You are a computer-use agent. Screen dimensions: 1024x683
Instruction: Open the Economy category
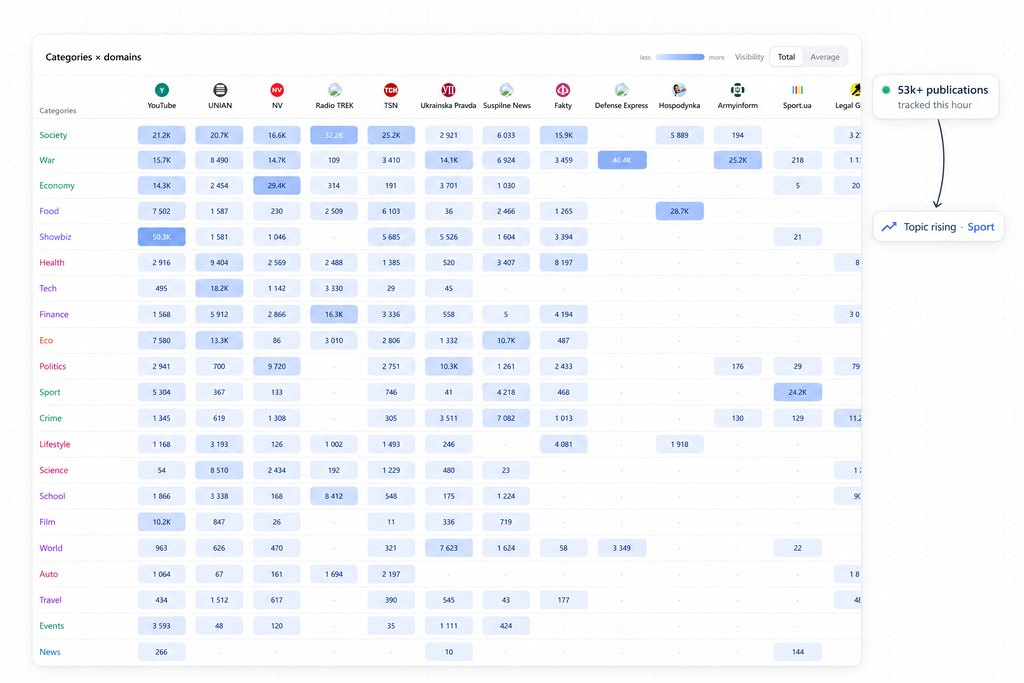pos(57,185)
